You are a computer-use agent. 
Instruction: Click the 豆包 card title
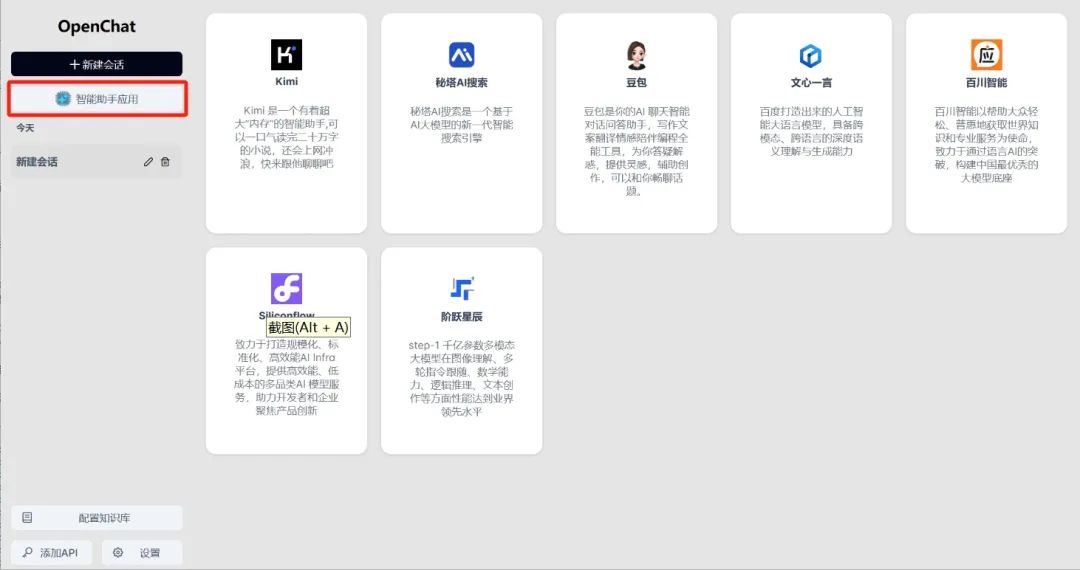coord(636,83)
